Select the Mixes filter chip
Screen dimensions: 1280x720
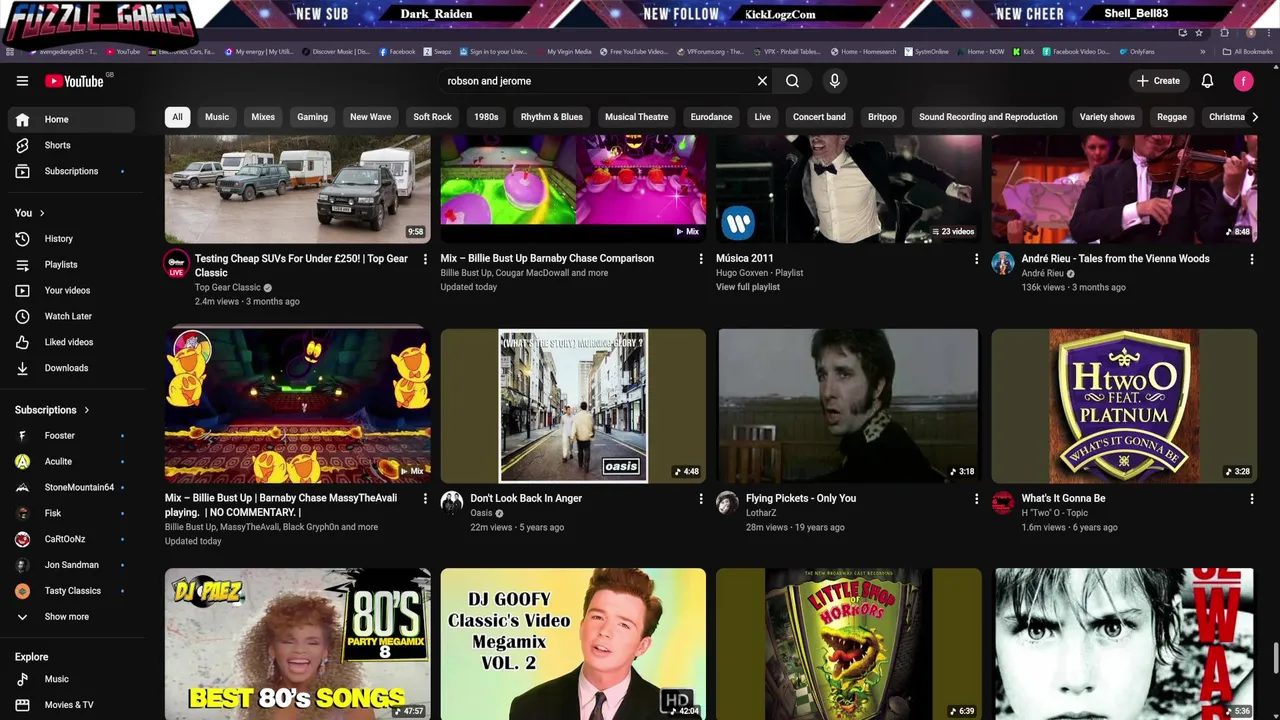263,117
